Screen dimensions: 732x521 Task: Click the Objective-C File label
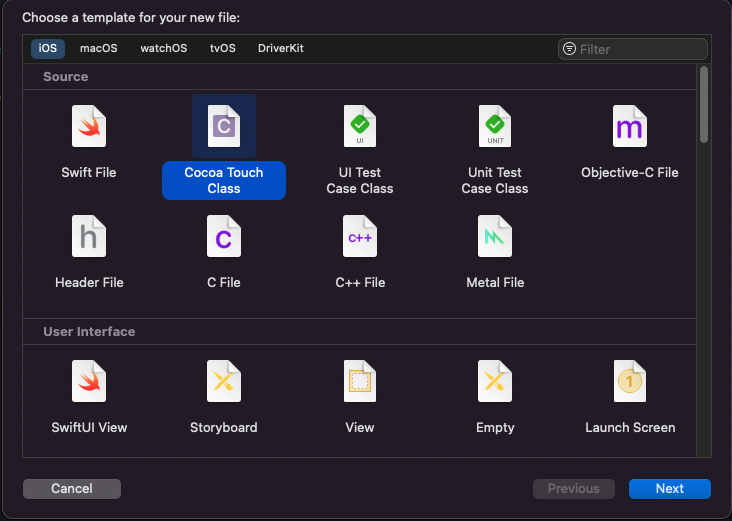tap(630, 173)
